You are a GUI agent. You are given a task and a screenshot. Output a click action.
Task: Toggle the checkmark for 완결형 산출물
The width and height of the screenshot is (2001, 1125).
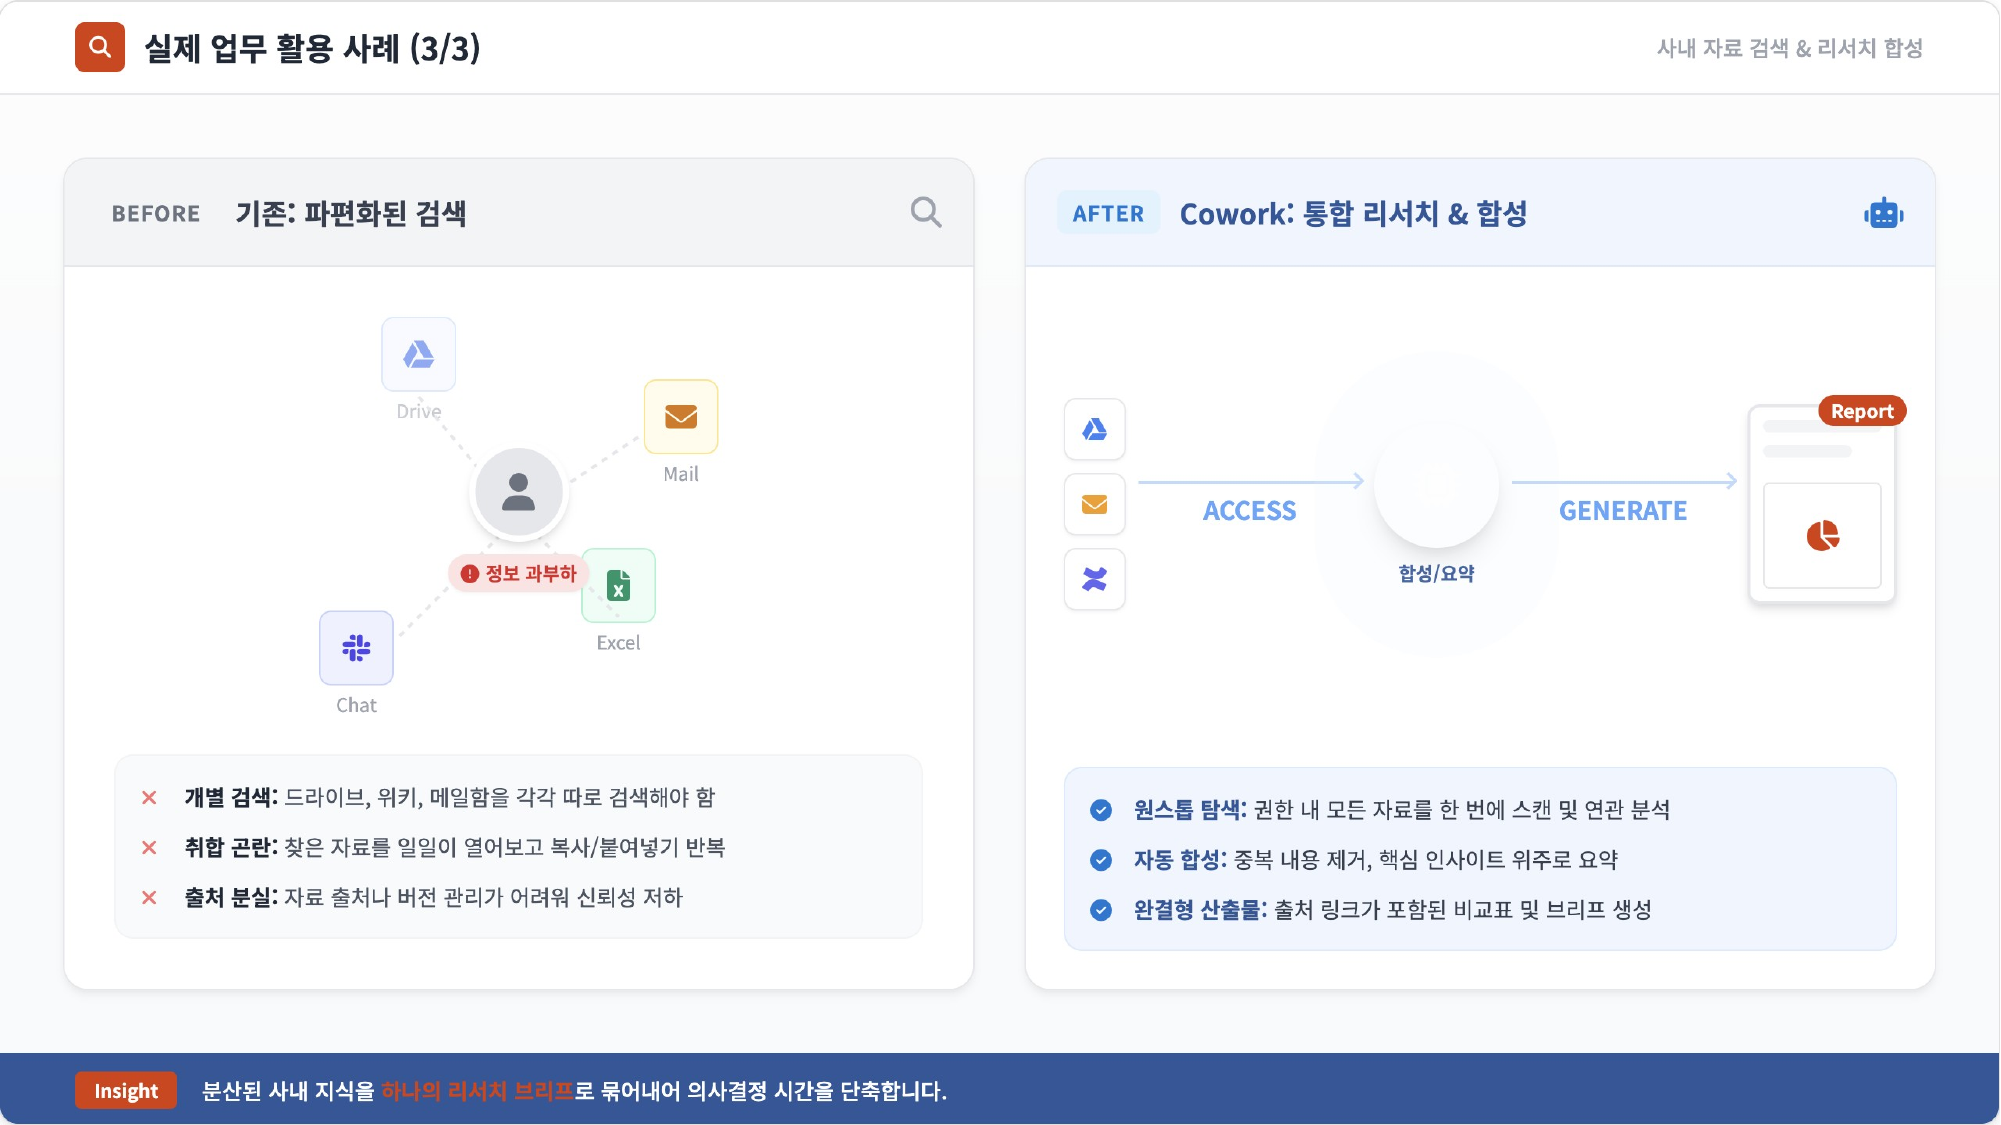tap(1101, 910)
